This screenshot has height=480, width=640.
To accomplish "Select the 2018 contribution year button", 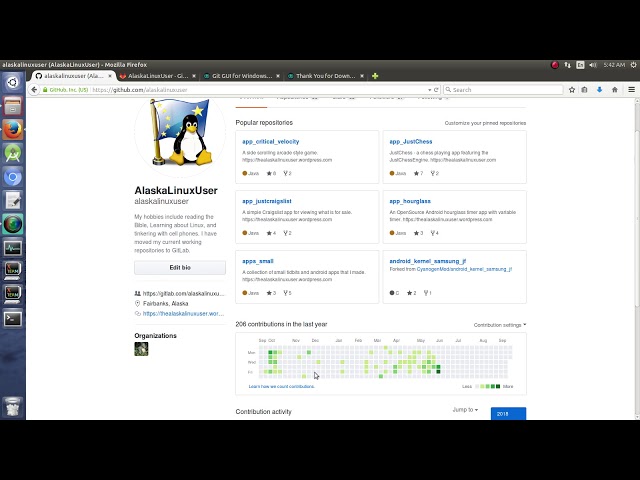I will pyautogui.click(x=508, y=413).
